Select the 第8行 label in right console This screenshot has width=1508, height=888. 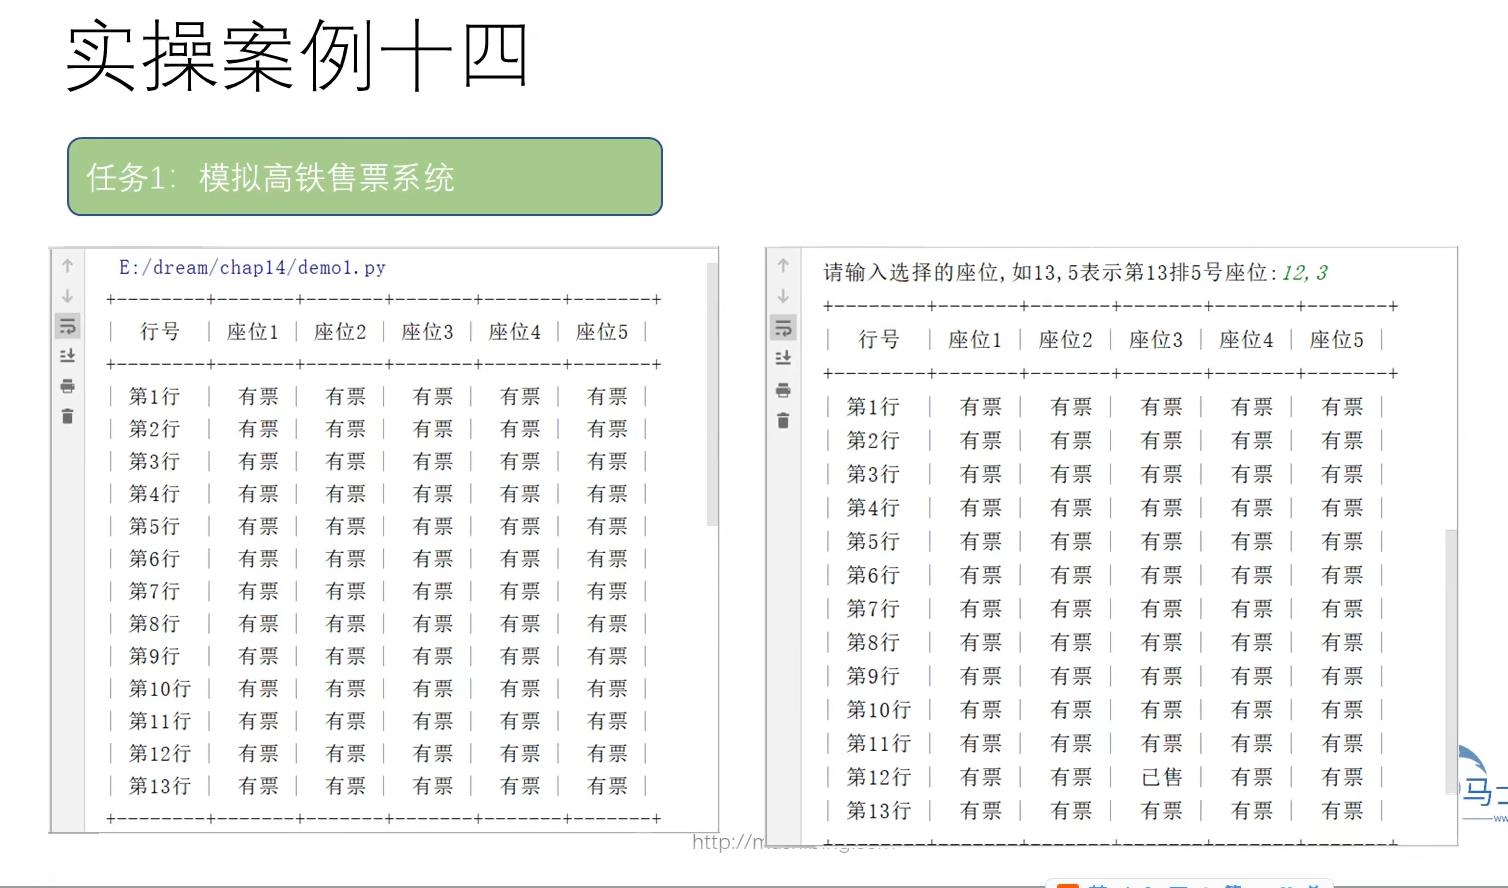(873, 643)
